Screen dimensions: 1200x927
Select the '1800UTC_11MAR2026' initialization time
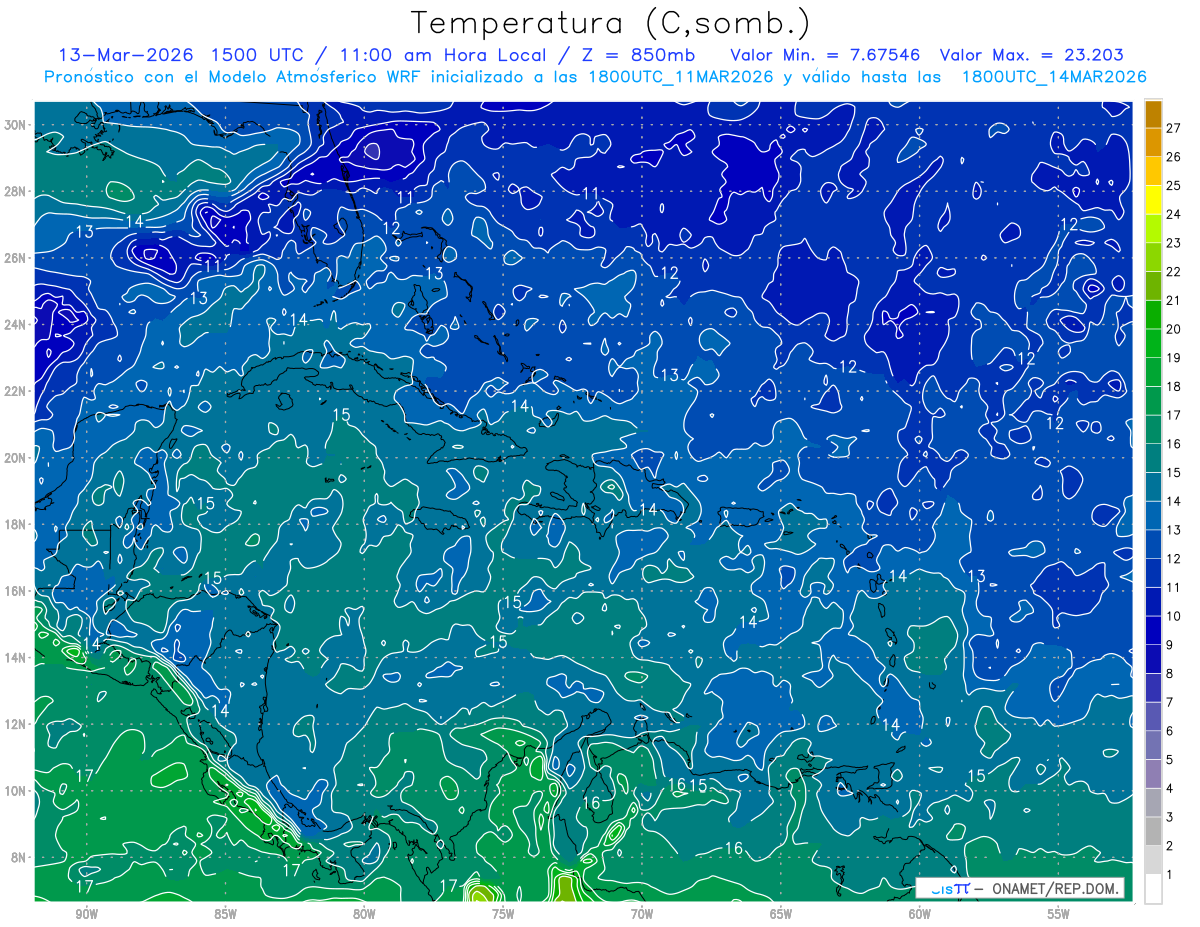coord(681,77)
